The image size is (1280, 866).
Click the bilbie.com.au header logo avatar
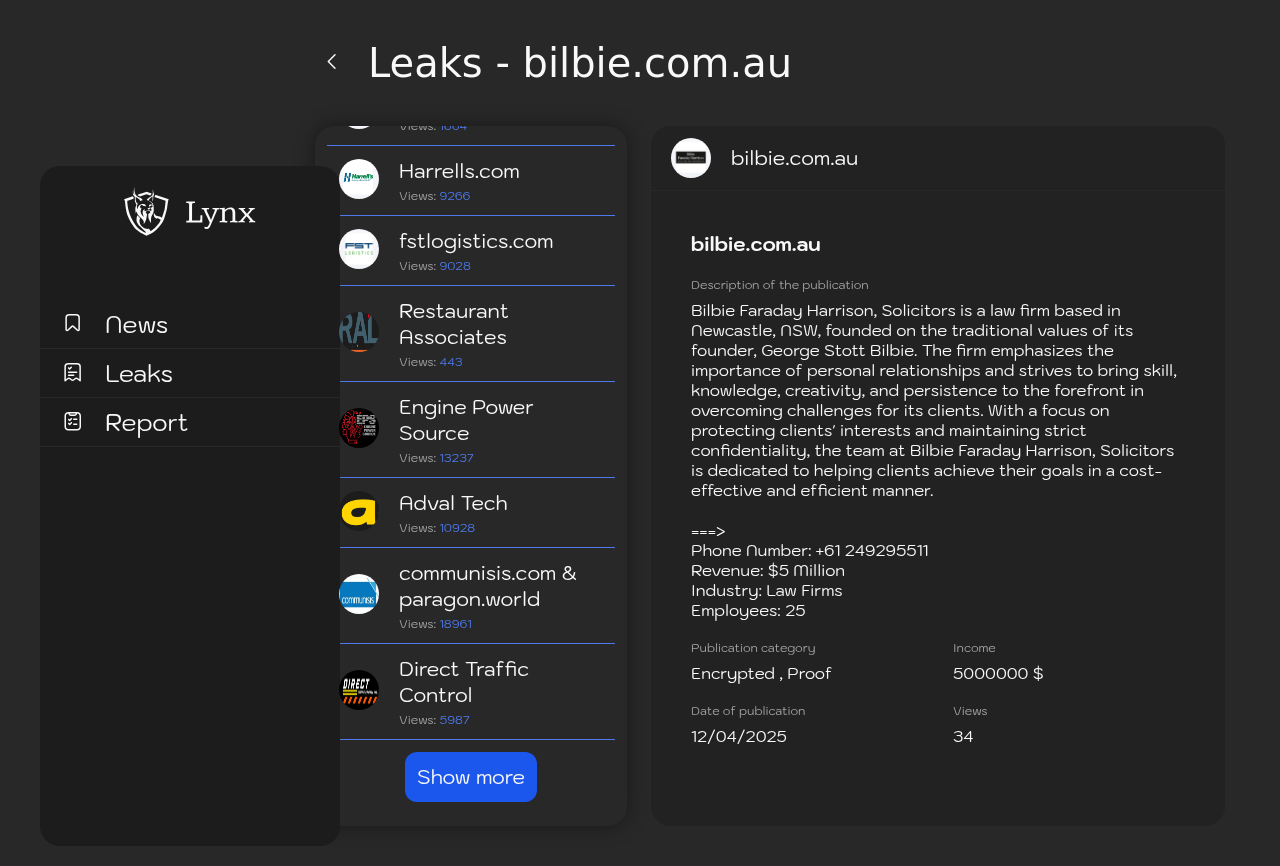691,158
